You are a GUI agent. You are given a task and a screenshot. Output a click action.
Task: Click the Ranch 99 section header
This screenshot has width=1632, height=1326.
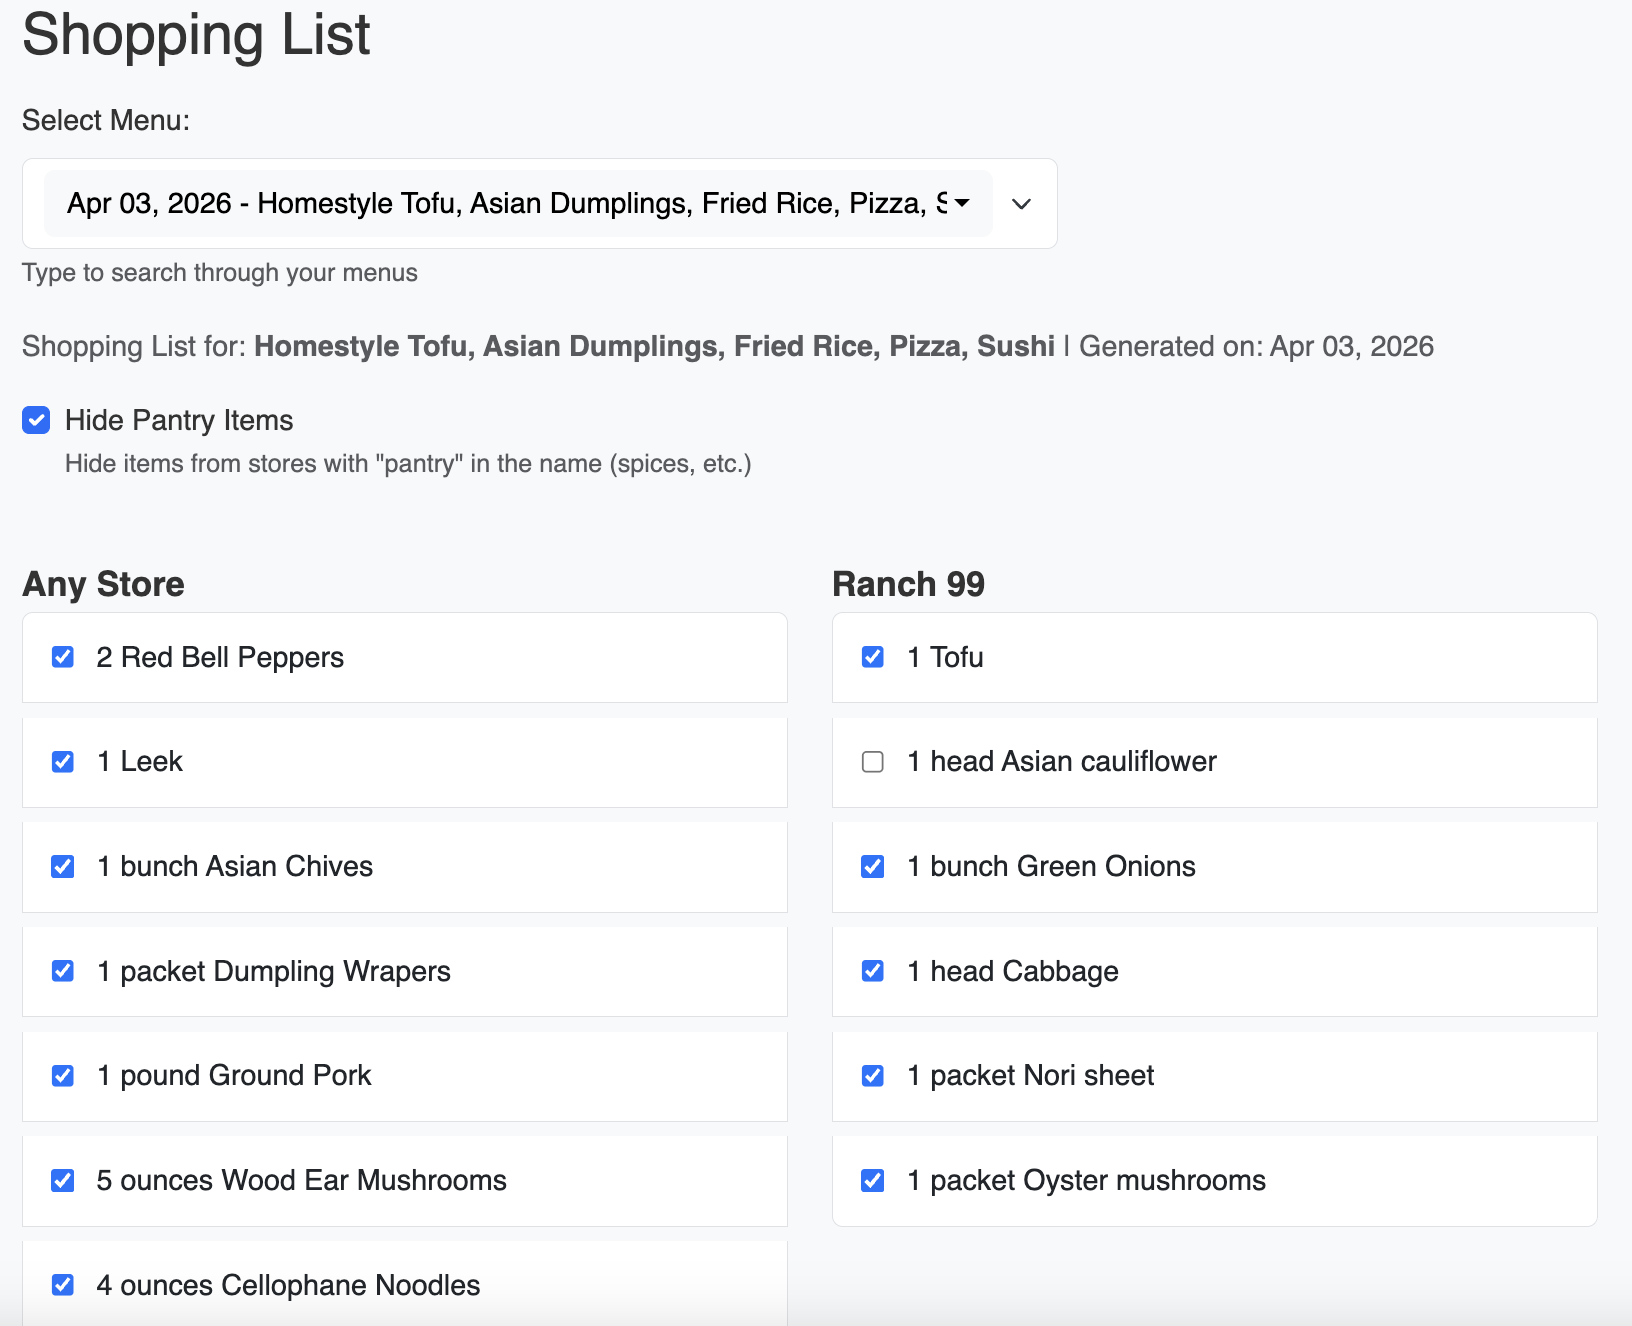tap(909, 584)
